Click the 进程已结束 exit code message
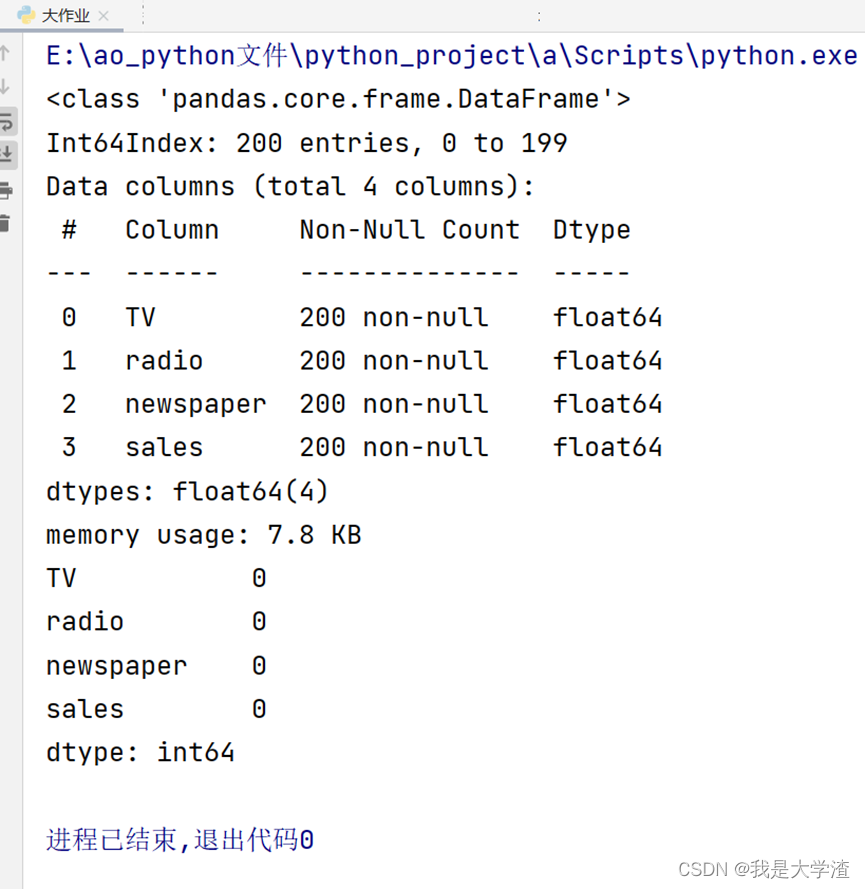This screenshot has height=889, width=865. pyautogui.click(x=180, y=840)
